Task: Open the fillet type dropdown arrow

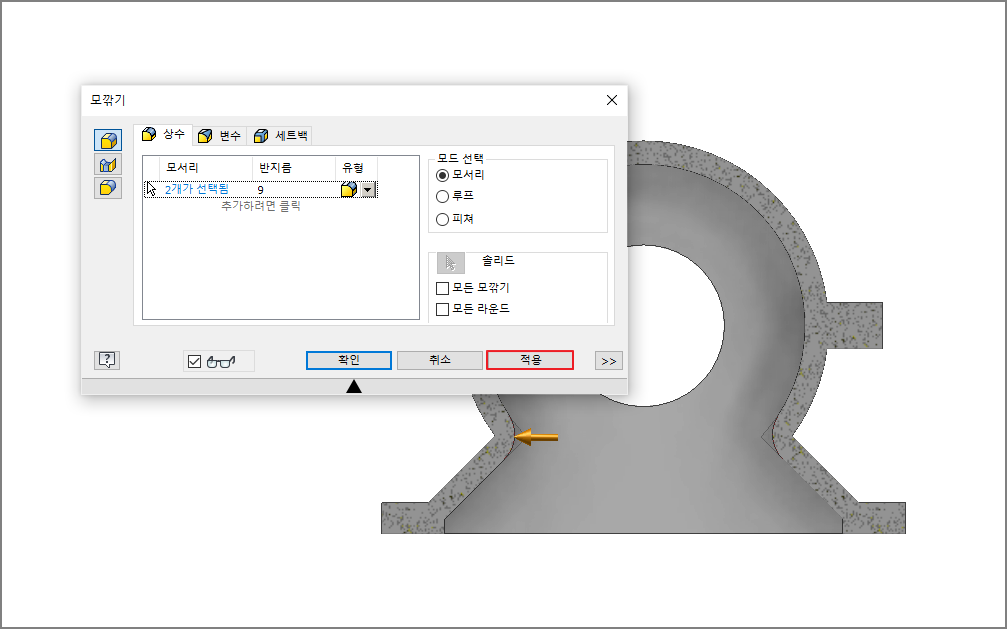Action: pos(368,190)
